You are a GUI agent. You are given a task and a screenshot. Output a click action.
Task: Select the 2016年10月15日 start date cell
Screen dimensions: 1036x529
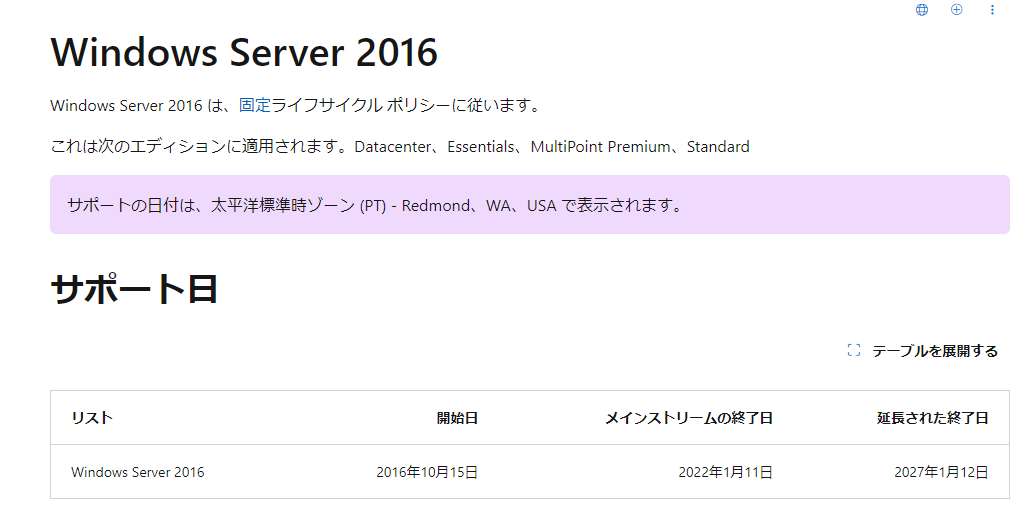pyautogui.click(x=427, y=472)
